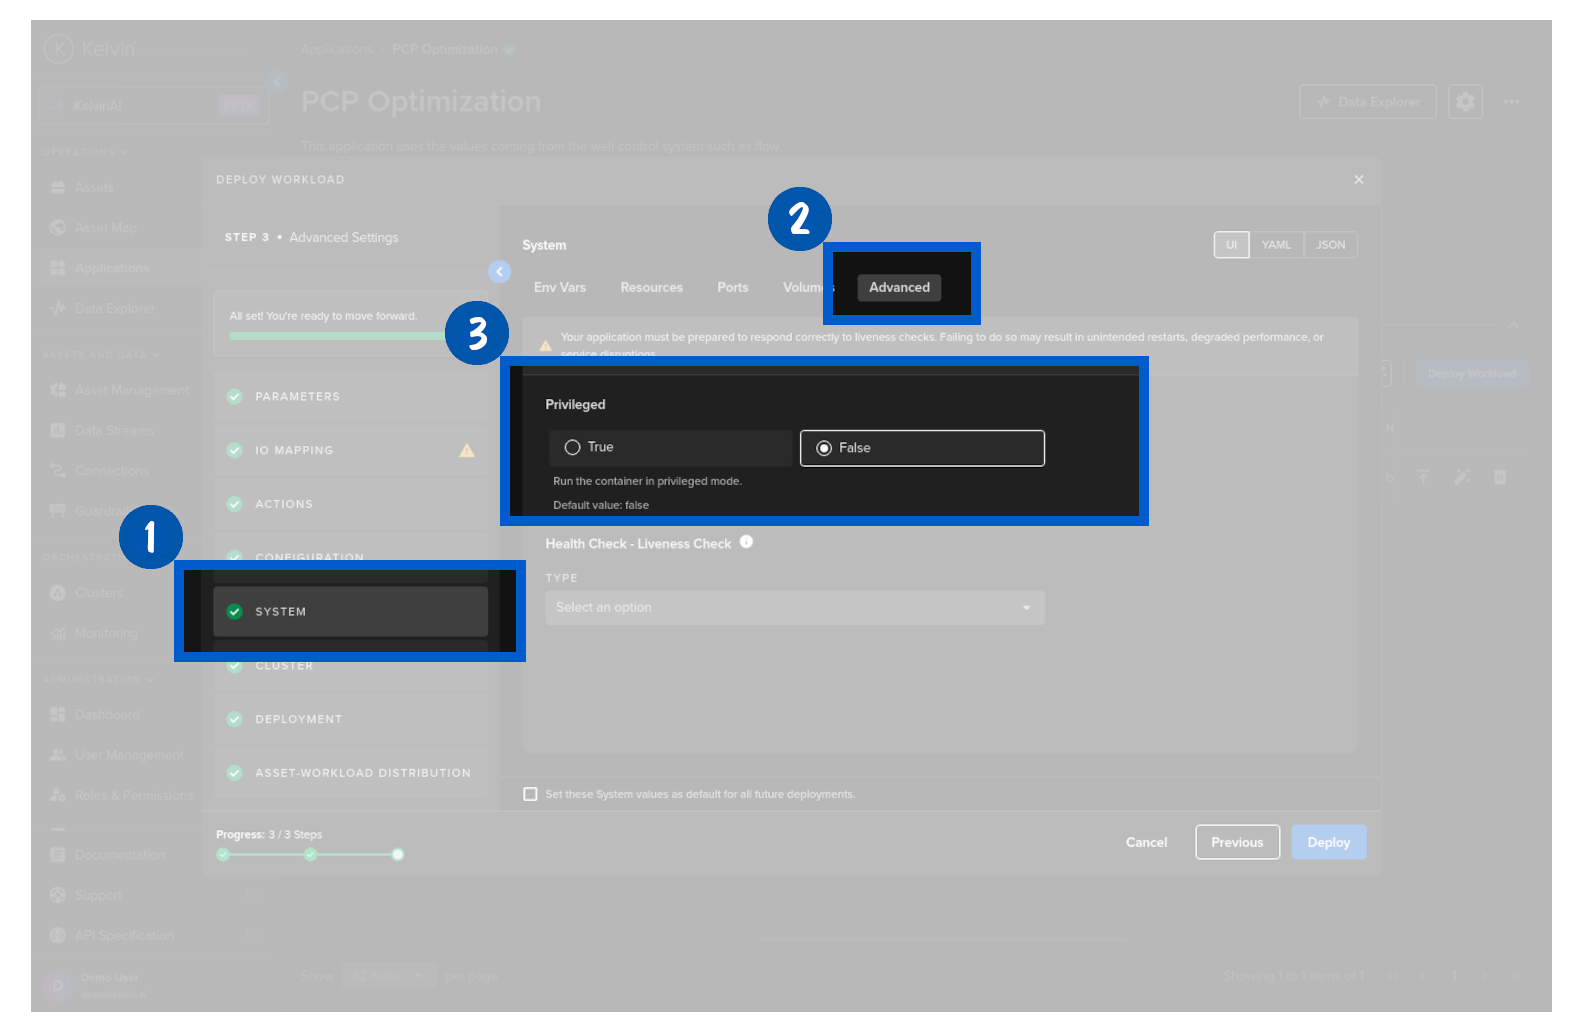Collapse the steps panel with arrow icon
The width and height of the screenshot is (1584, 1033).
(499, 271)
